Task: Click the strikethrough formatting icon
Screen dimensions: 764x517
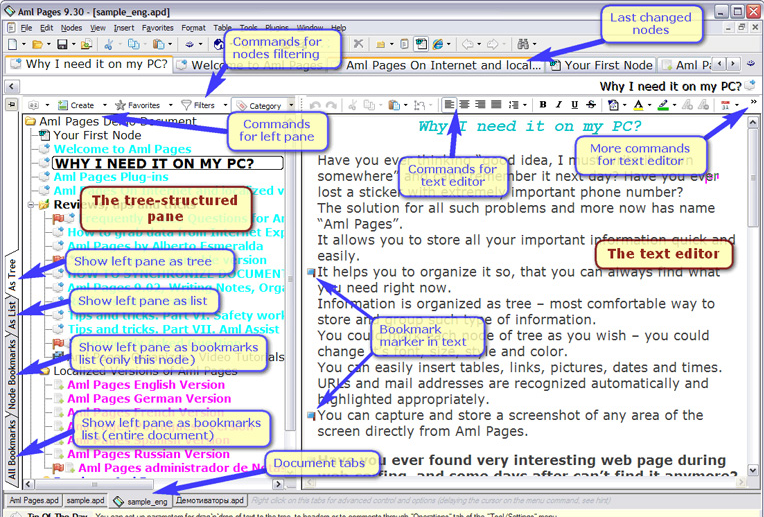Action: (590, 105)
